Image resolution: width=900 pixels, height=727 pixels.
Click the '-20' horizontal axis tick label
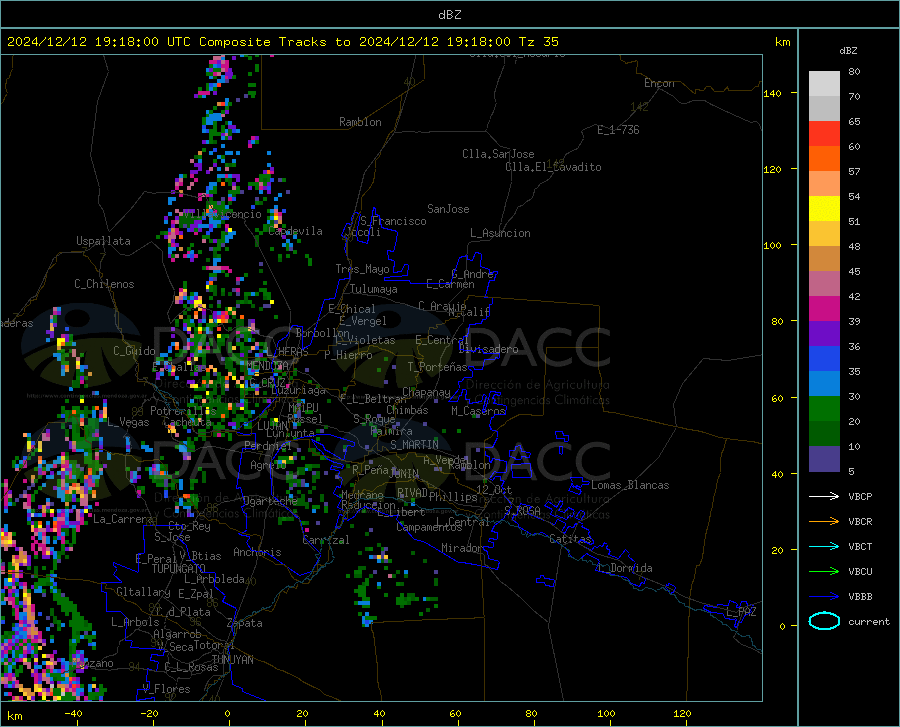tap(149, 714)
